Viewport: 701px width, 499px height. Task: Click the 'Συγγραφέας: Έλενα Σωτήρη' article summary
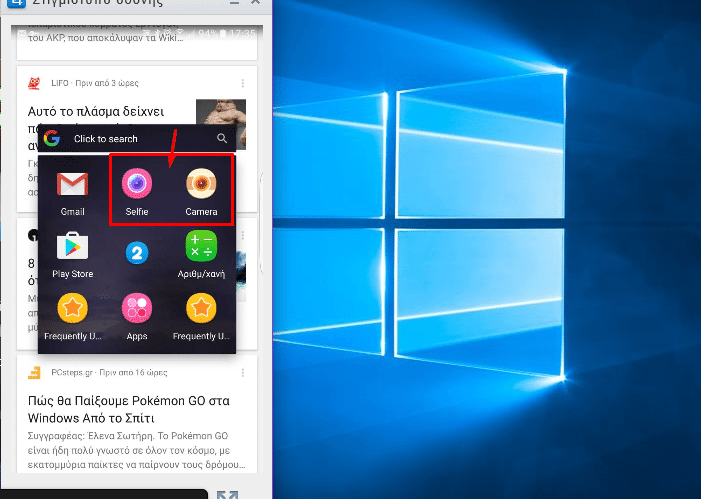click(x=136, y=450)
